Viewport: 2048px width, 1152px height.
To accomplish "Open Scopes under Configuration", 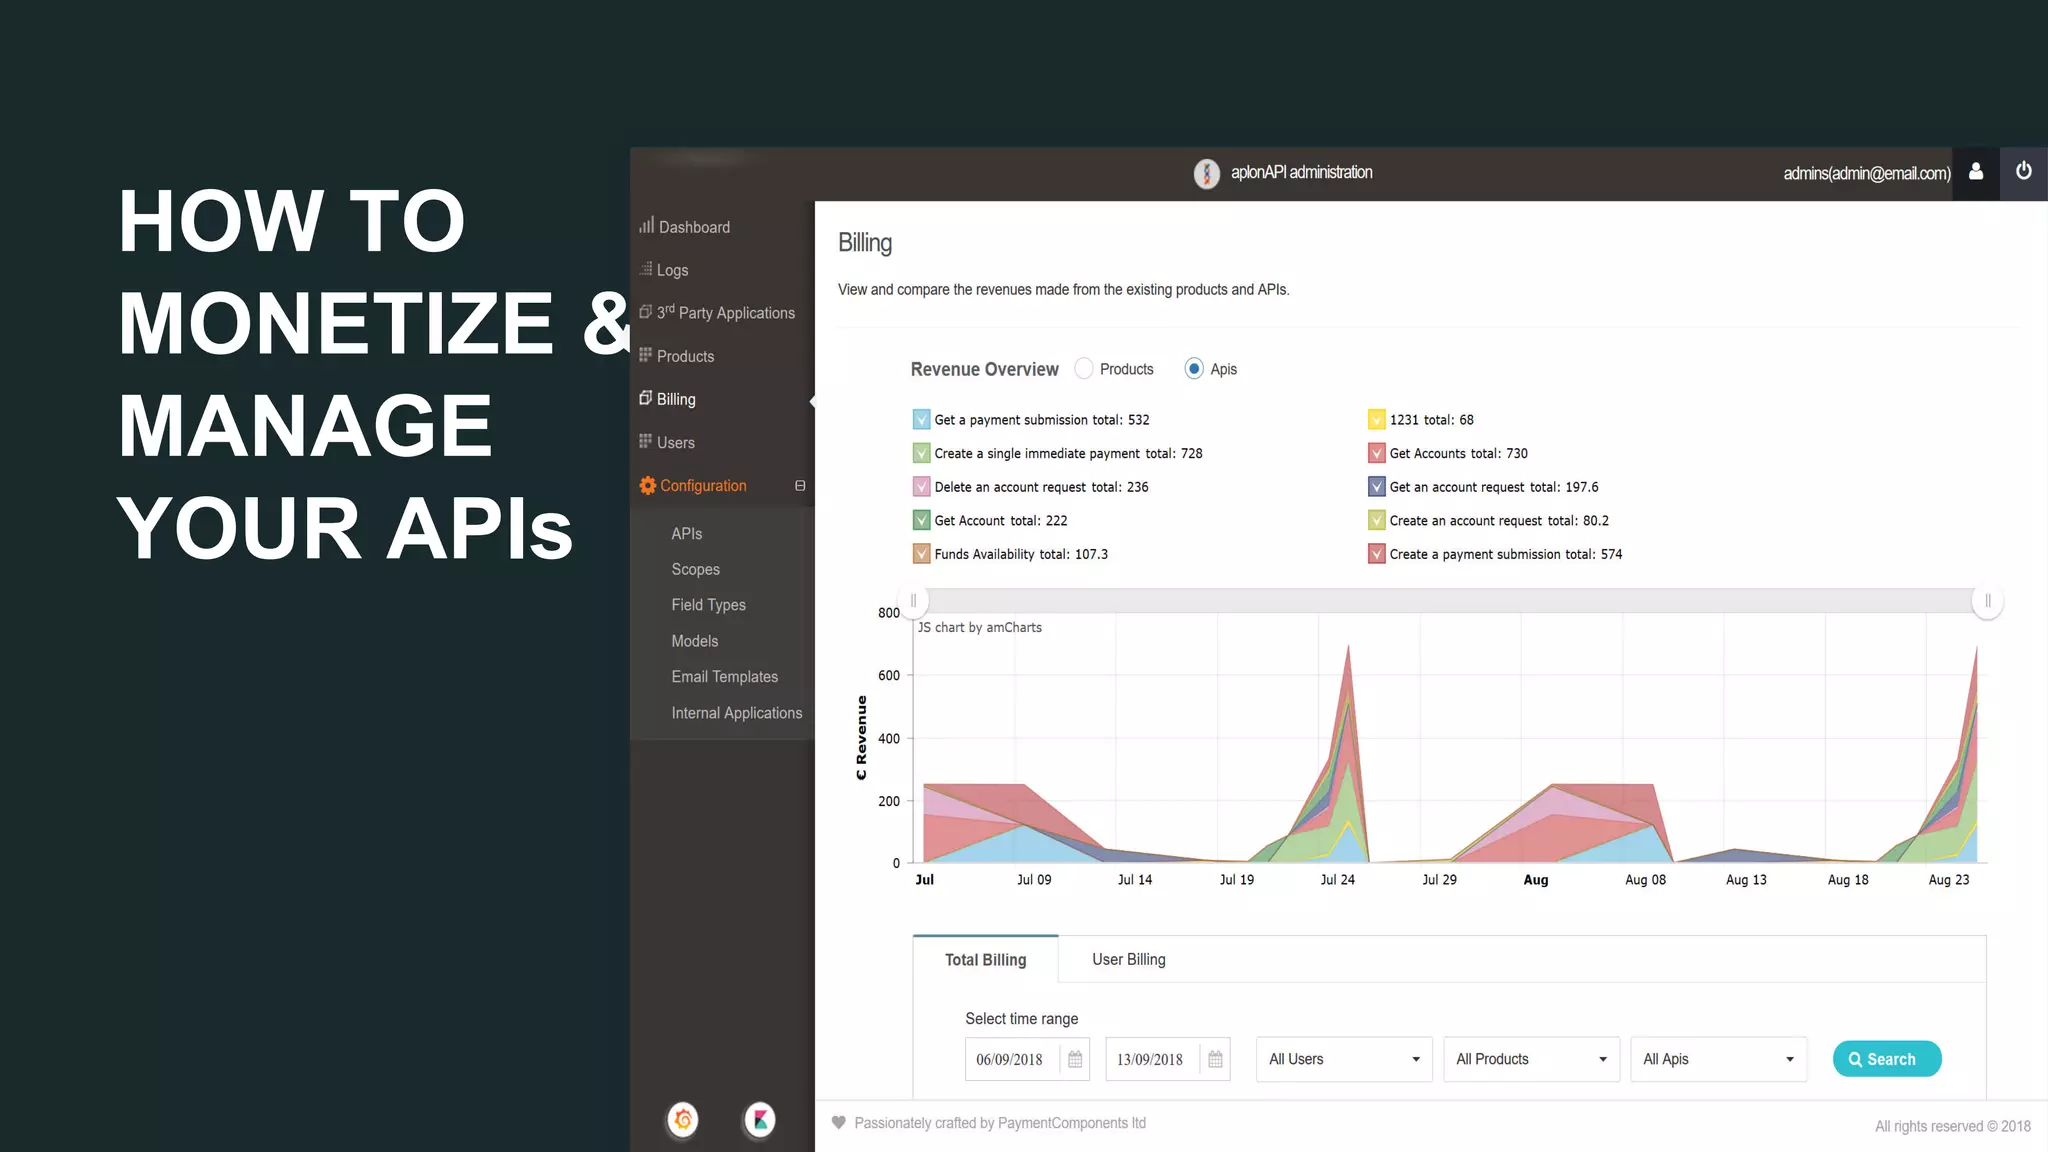I will coord(696,569).
